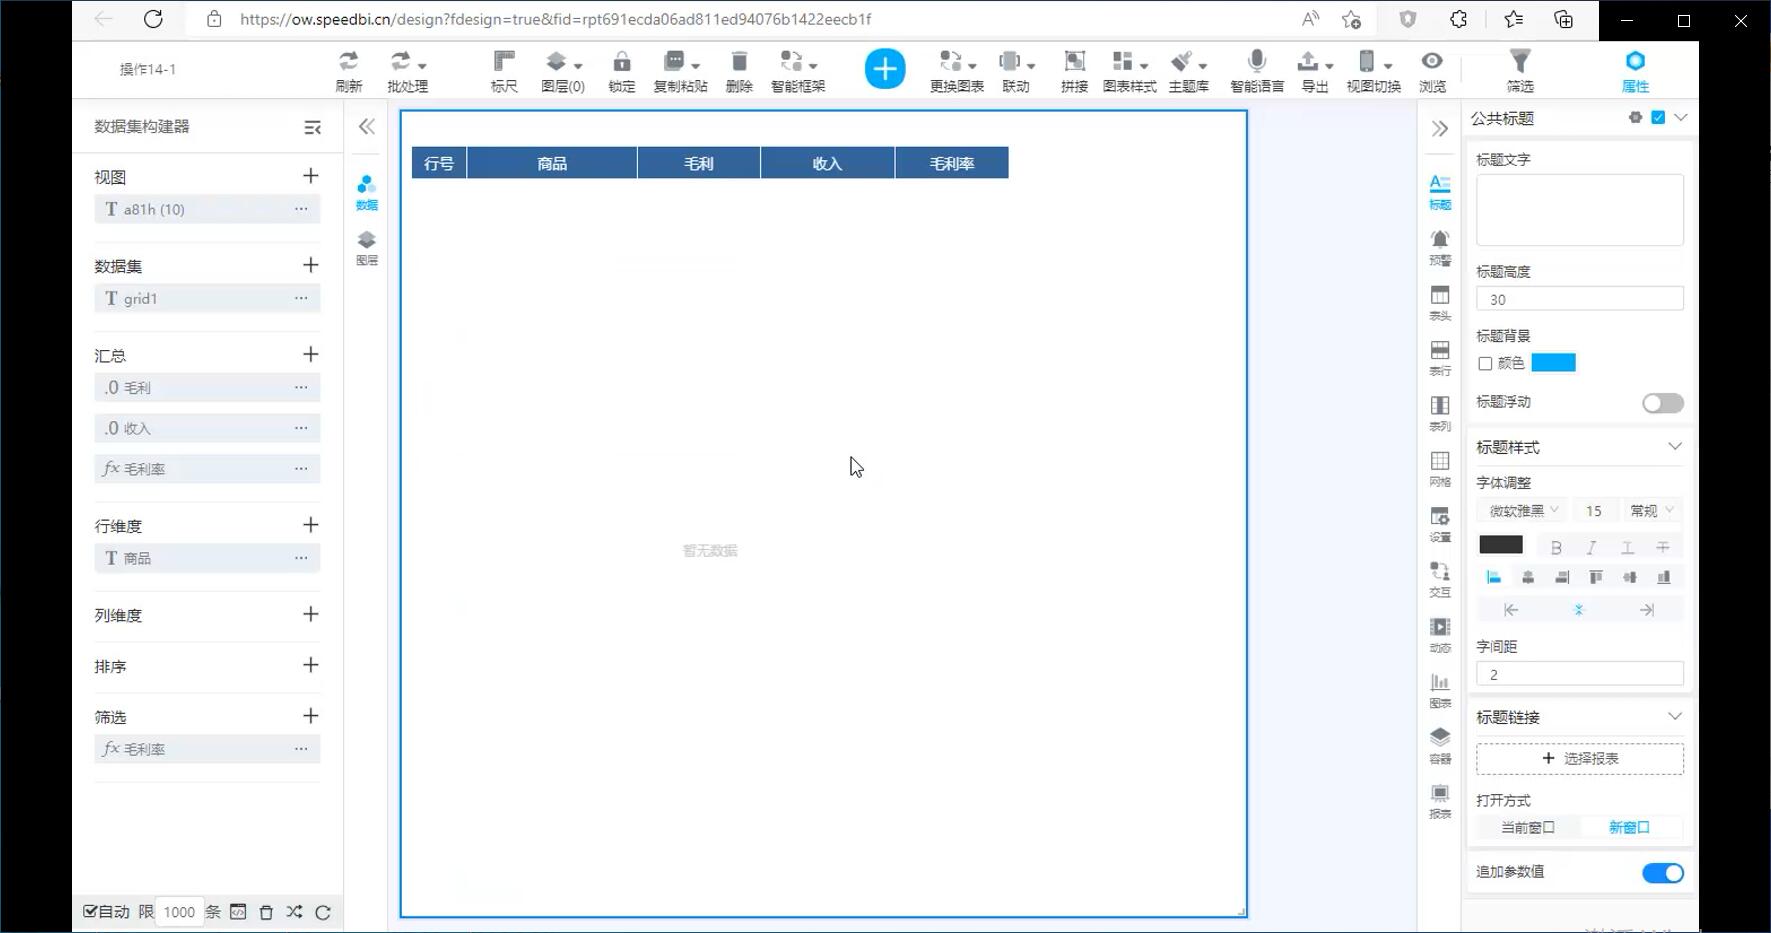Viewport: 1771px width, 933px height.
Task: Click the title height (标题高度) input field
Action: click(1579, 299)
